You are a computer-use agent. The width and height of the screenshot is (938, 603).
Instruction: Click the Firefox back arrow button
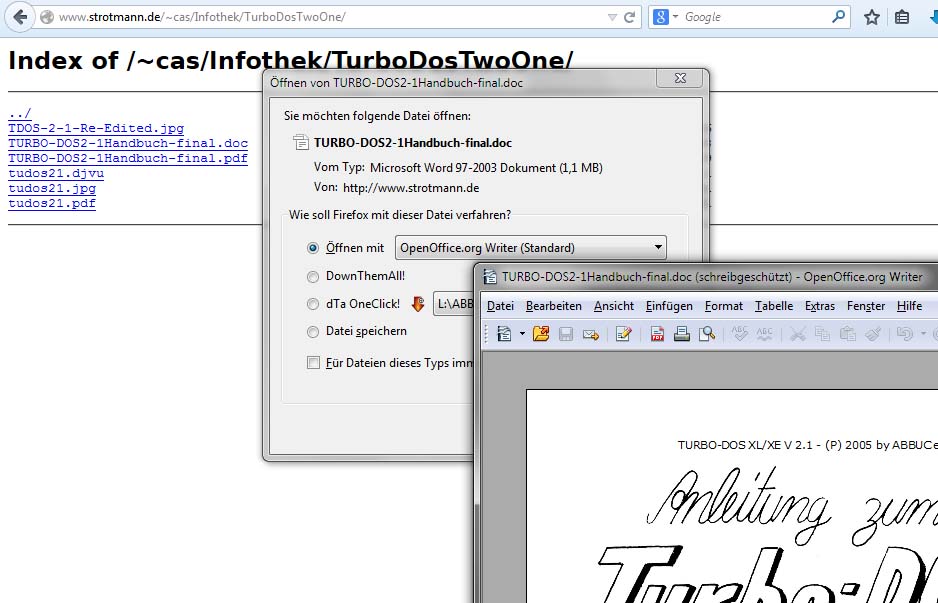(x=20, y=17)
